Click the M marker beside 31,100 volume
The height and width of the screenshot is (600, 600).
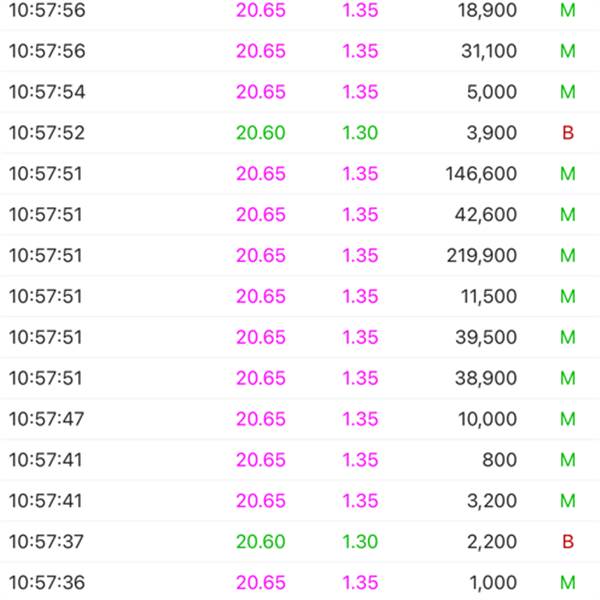(x=568, y=51)
